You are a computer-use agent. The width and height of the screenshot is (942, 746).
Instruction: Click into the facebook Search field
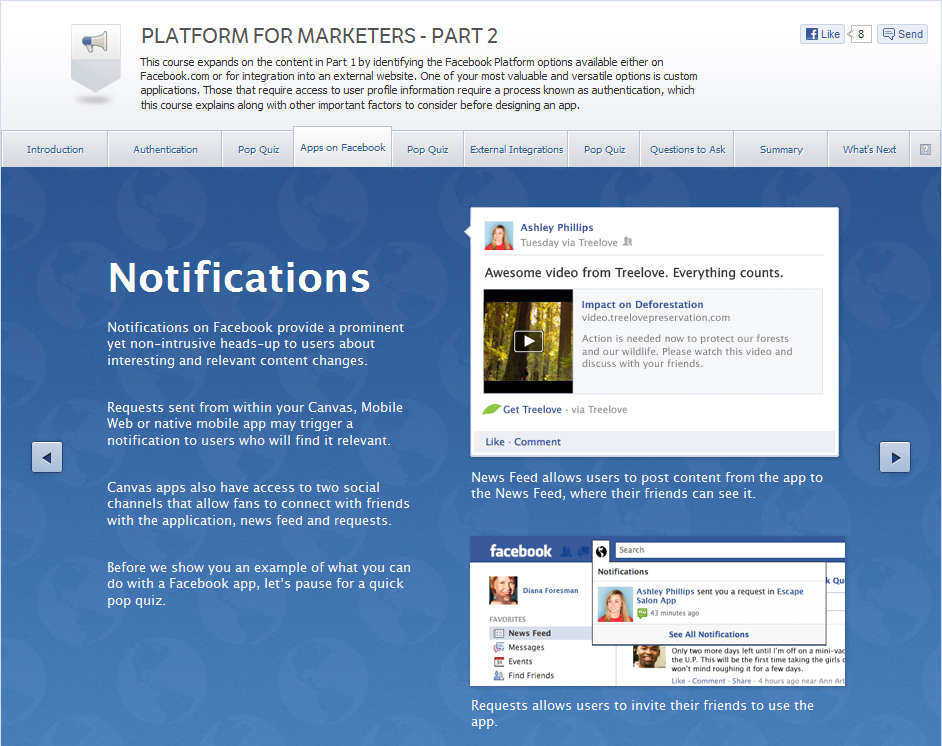[730, 550]
